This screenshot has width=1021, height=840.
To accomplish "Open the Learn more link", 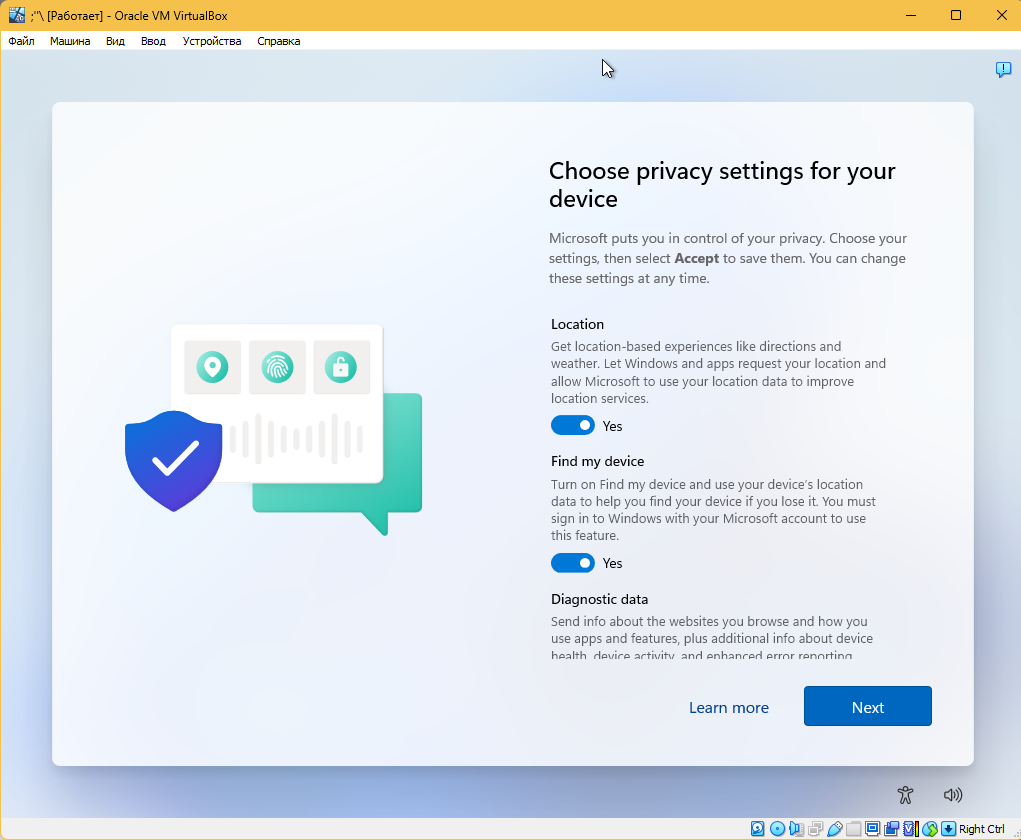I will [729, 707].
